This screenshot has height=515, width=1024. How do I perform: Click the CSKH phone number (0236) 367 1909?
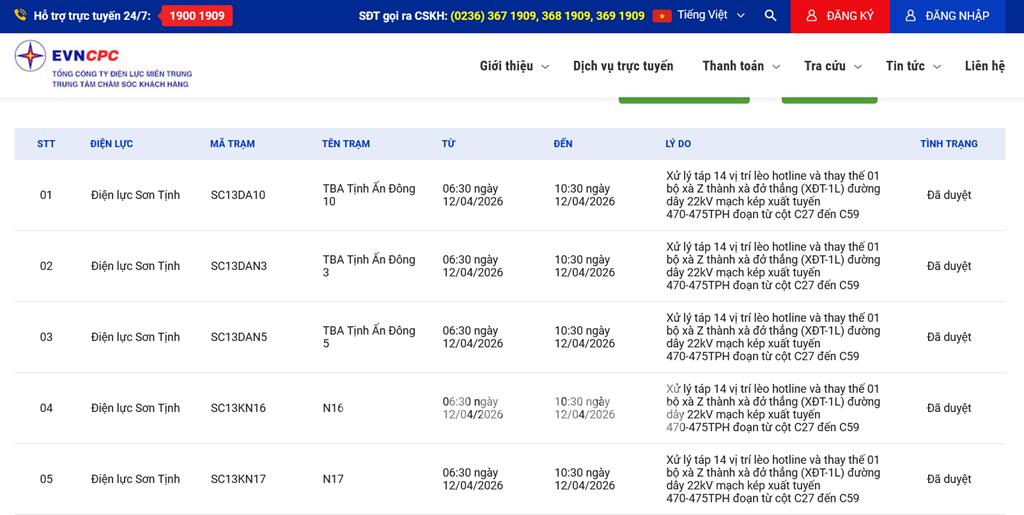pyautogui.click(x=493, y=16)
